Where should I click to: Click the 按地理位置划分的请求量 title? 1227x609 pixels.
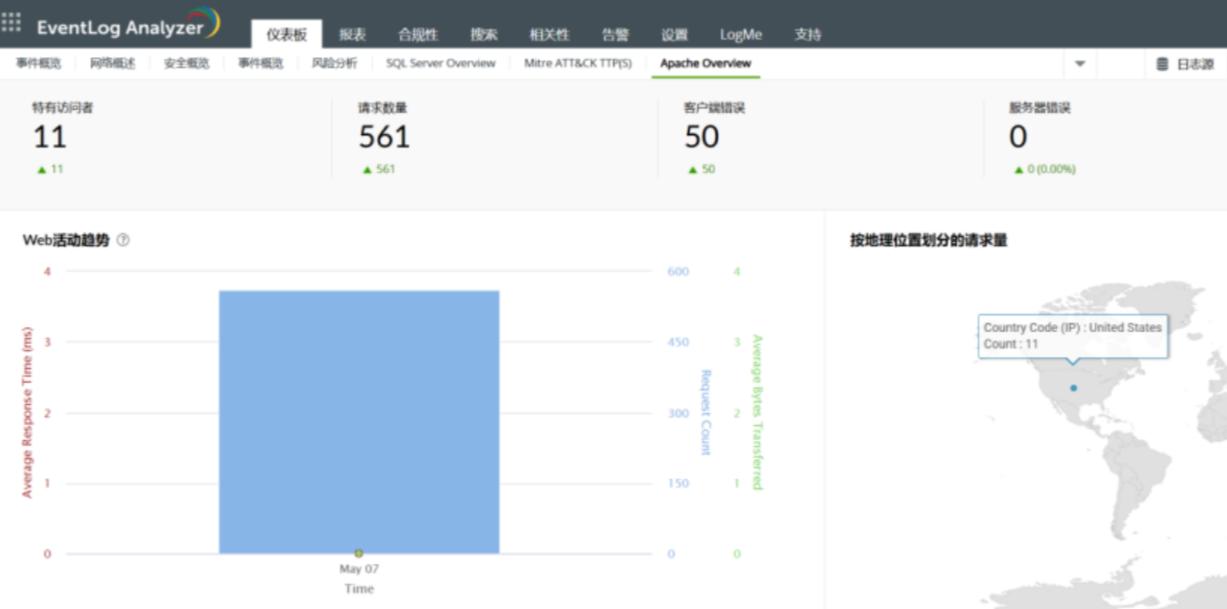[x=929, y=240]
